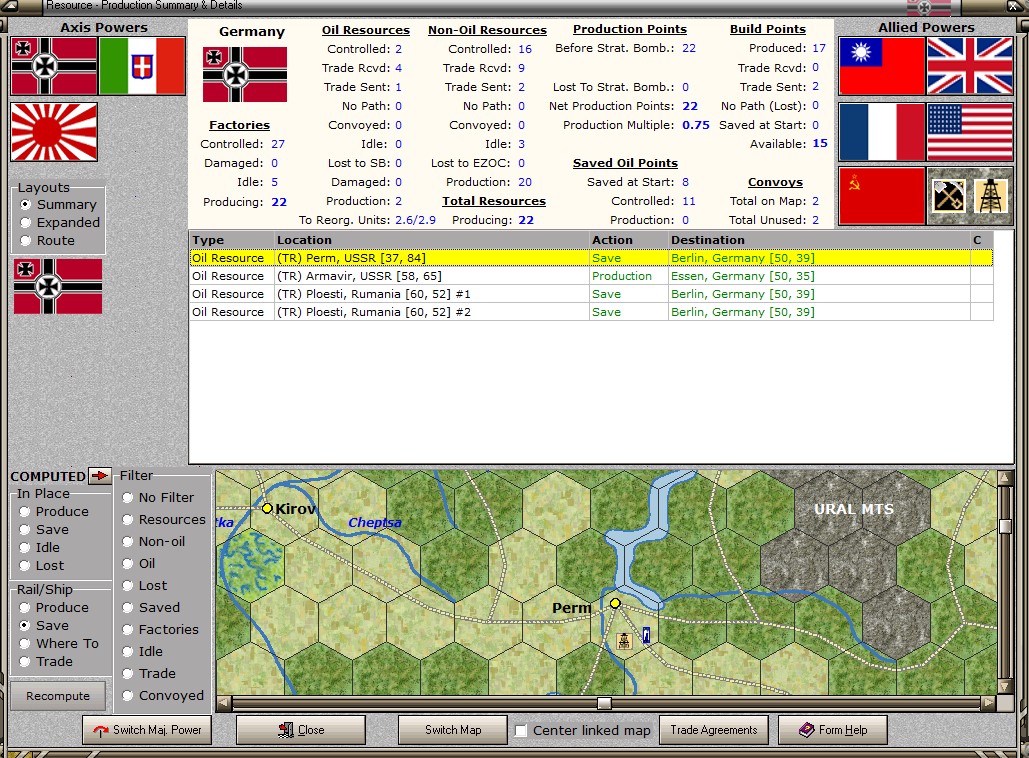Select Rail/Ship Where To option
1029x758 pixels.
point(59,644)
